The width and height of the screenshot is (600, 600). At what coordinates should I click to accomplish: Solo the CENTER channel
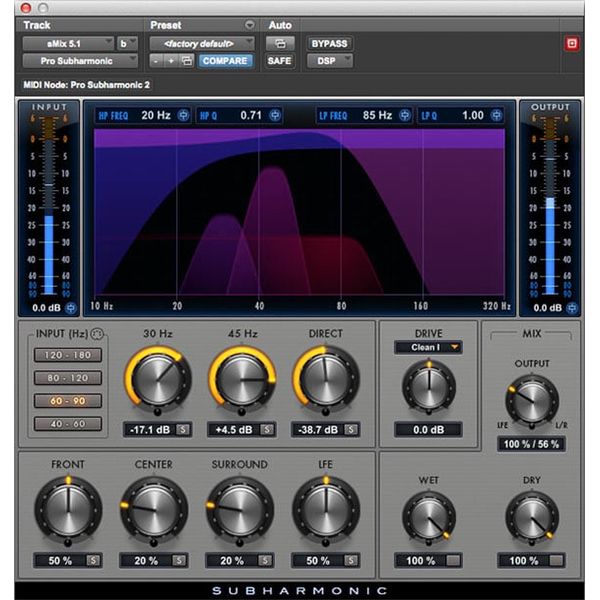pos(179,561)
